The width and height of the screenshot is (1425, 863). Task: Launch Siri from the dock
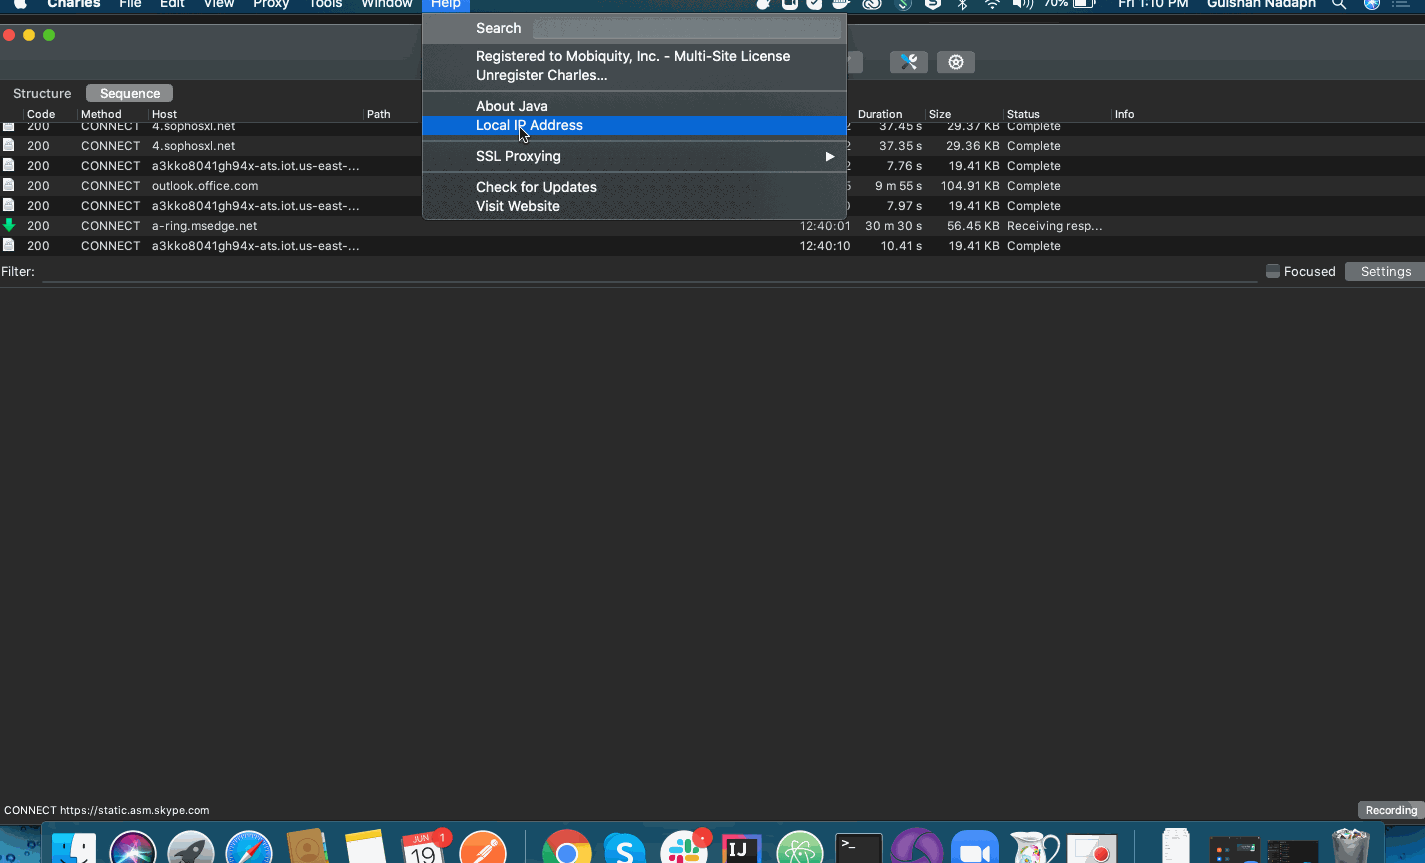133,848
